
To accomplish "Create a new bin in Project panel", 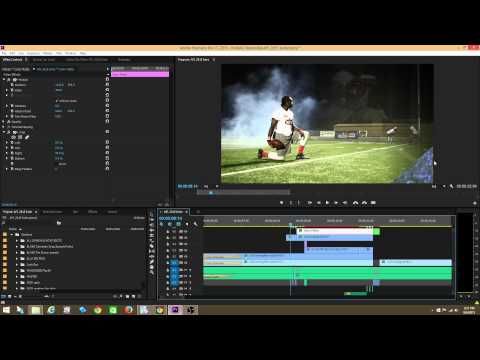I will pyautogui.click(x=127, y=296).
